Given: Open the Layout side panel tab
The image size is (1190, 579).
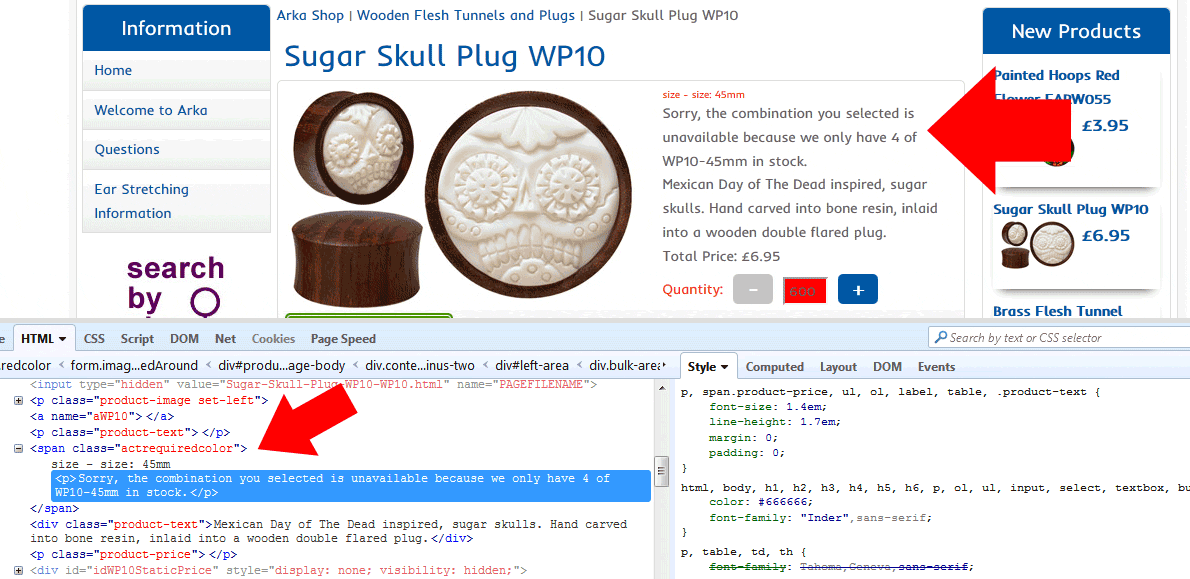Looking at the screenshot, I should coord(838,367).
